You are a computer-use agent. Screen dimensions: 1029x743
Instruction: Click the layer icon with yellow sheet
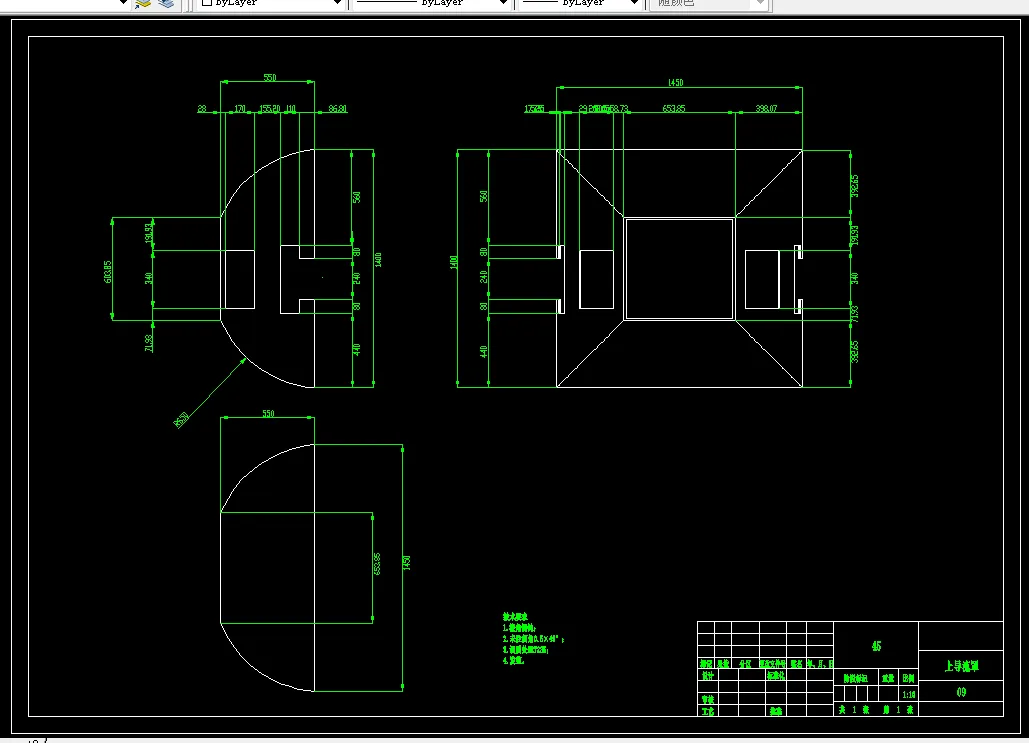pos(143,3)
